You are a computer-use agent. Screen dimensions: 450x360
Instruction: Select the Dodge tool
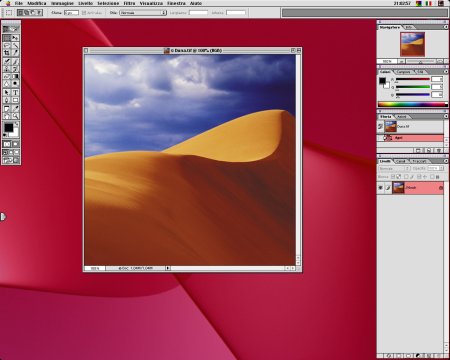[15, 84]
